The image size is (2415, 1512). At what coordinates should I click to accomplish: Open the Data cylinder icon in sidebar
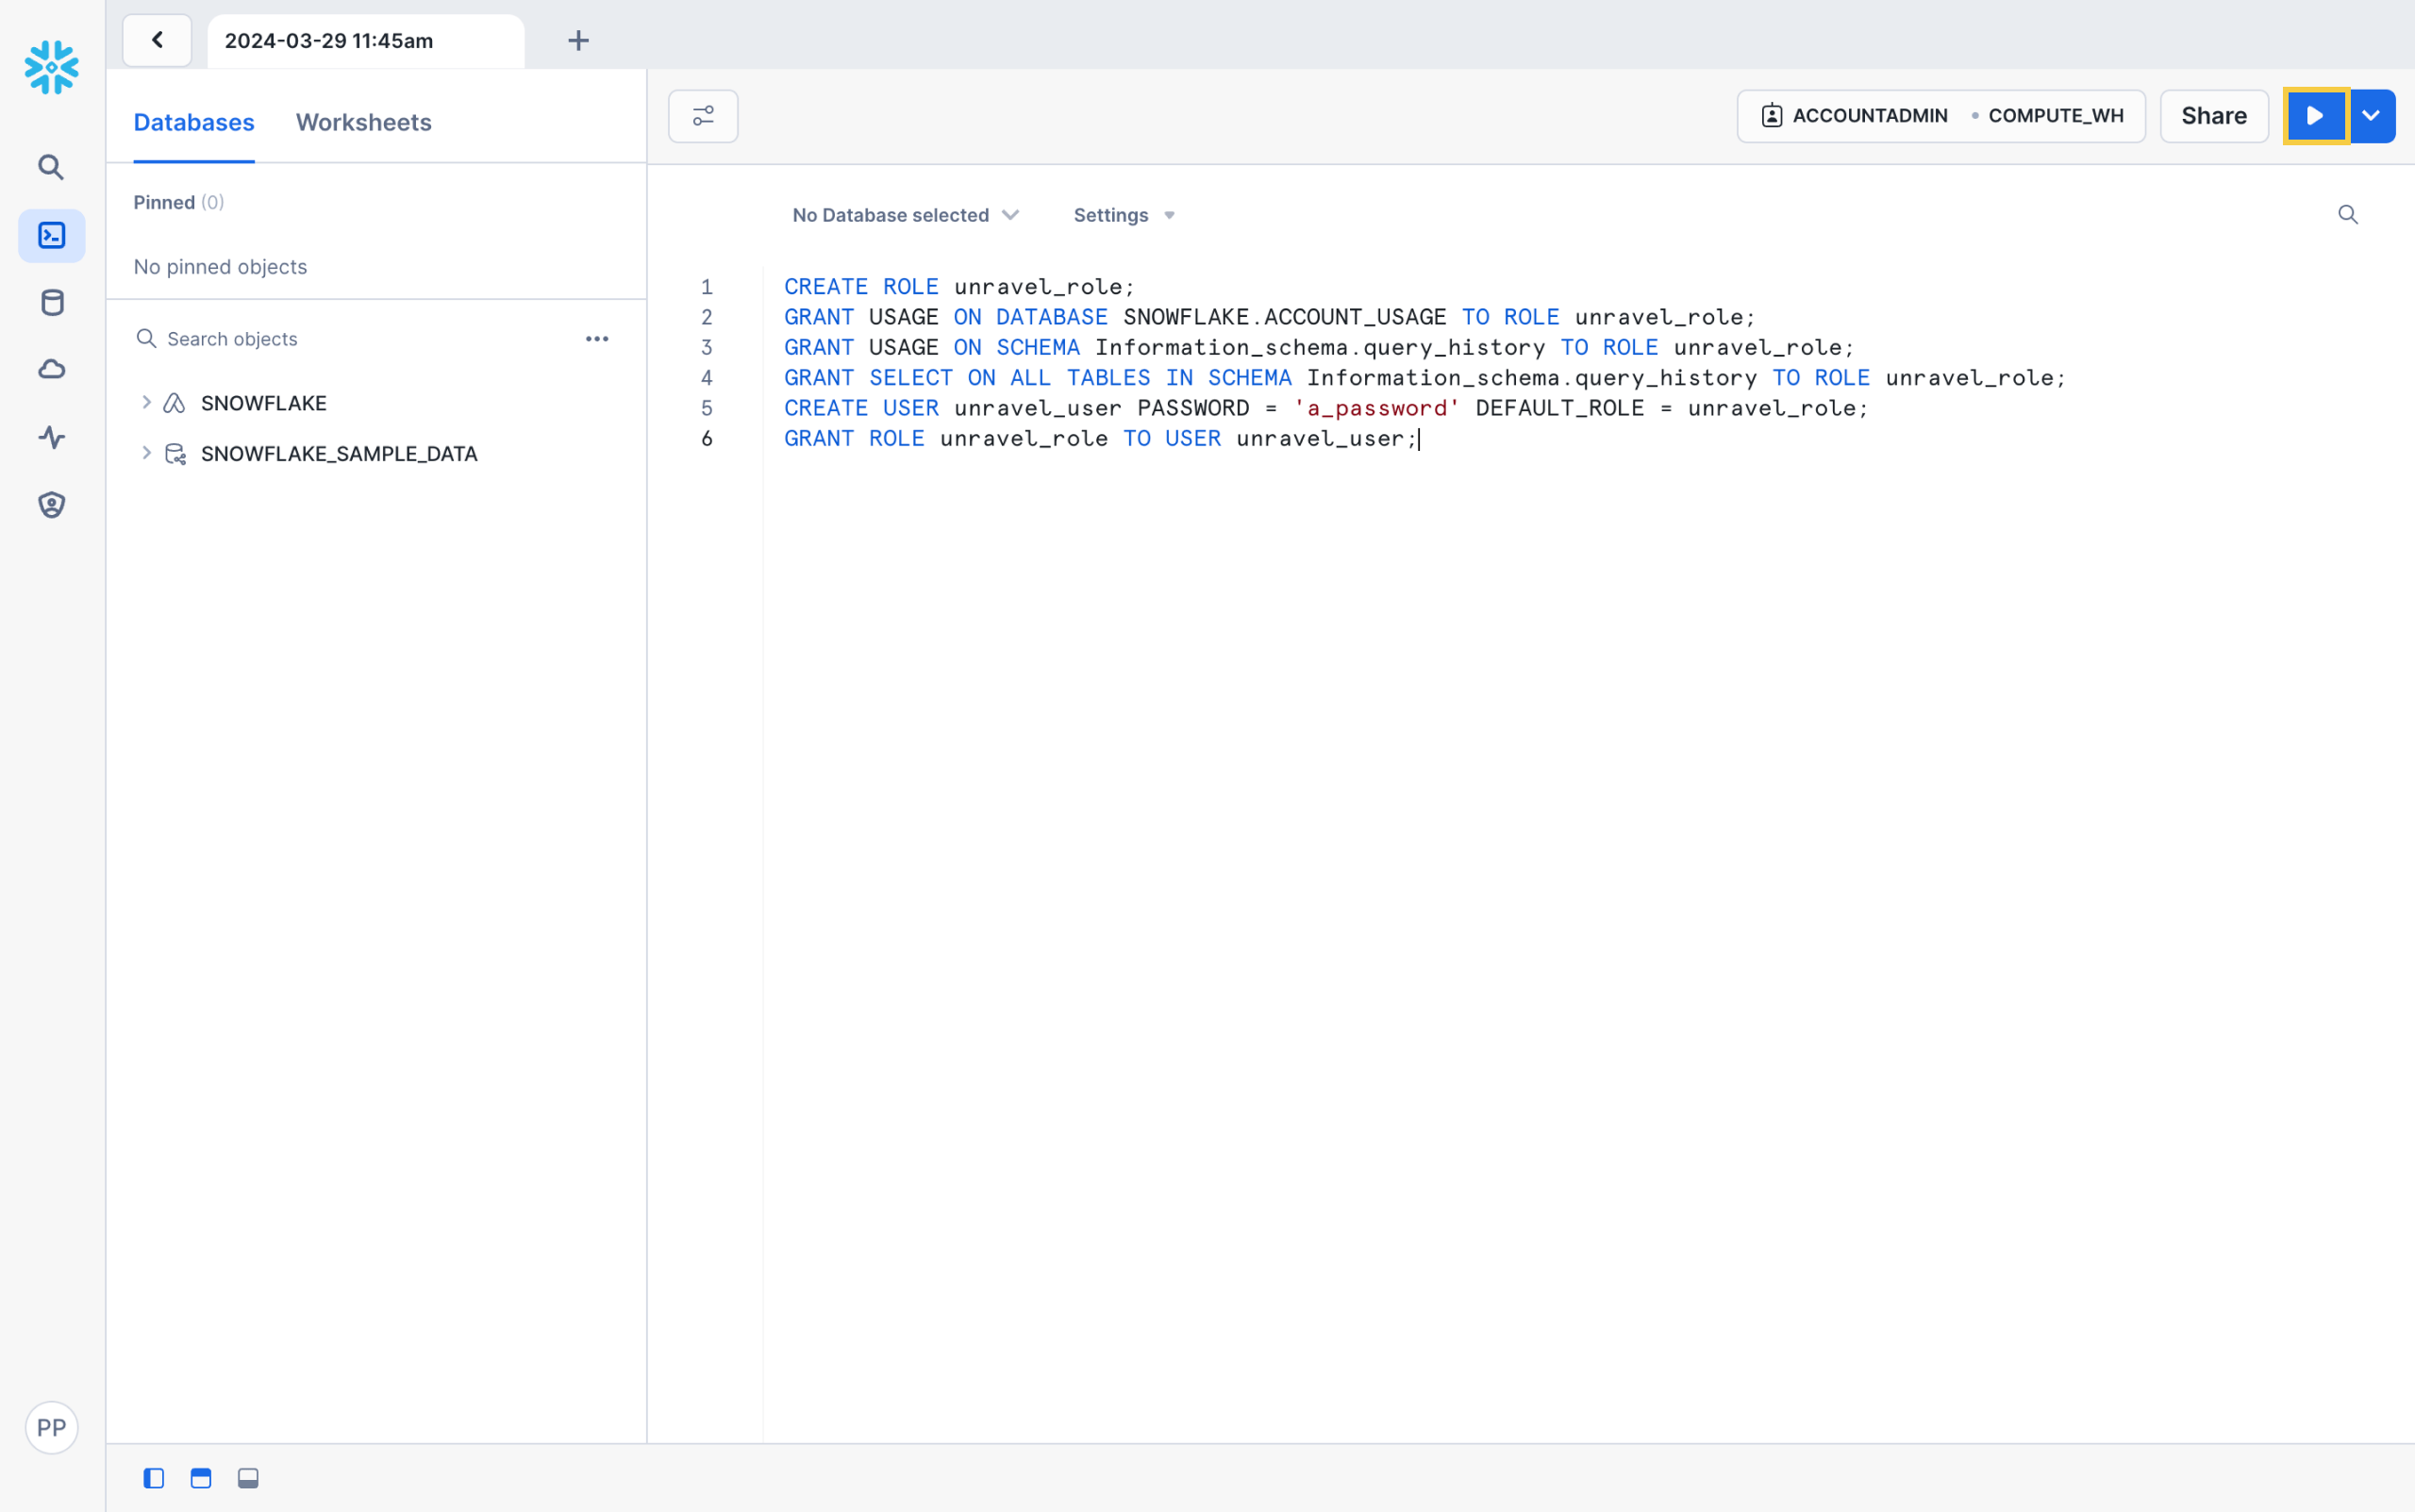(x=51, y=302)
